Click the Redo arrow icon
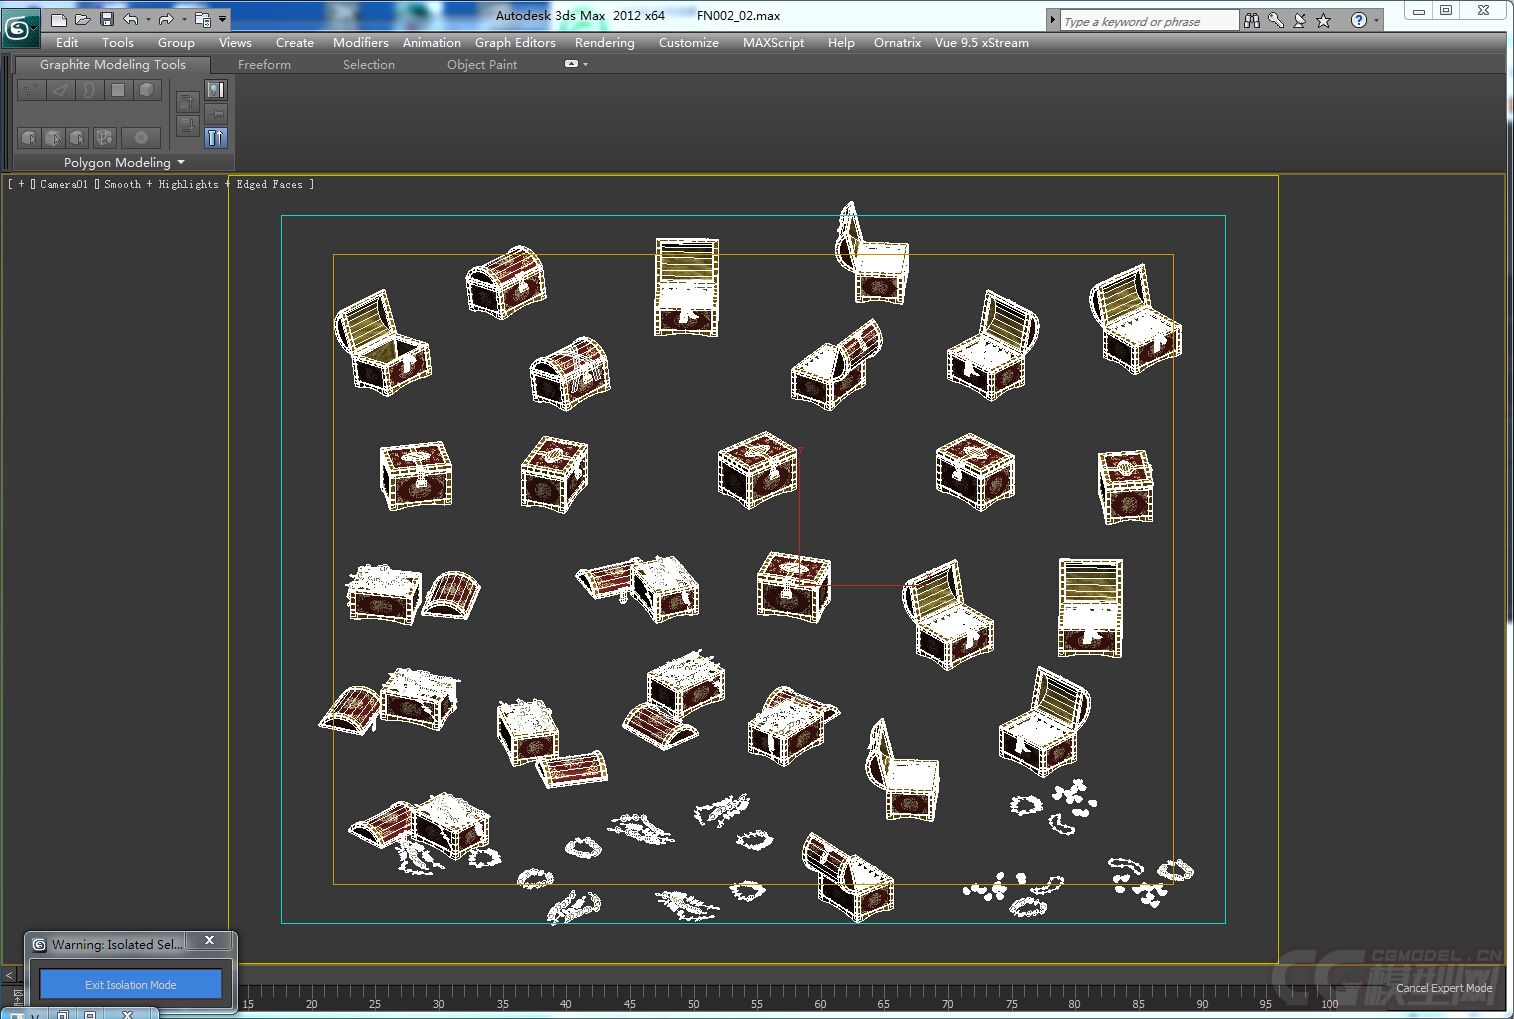The height and width of the screenshot is (1019, 1514). coord(166,19)
